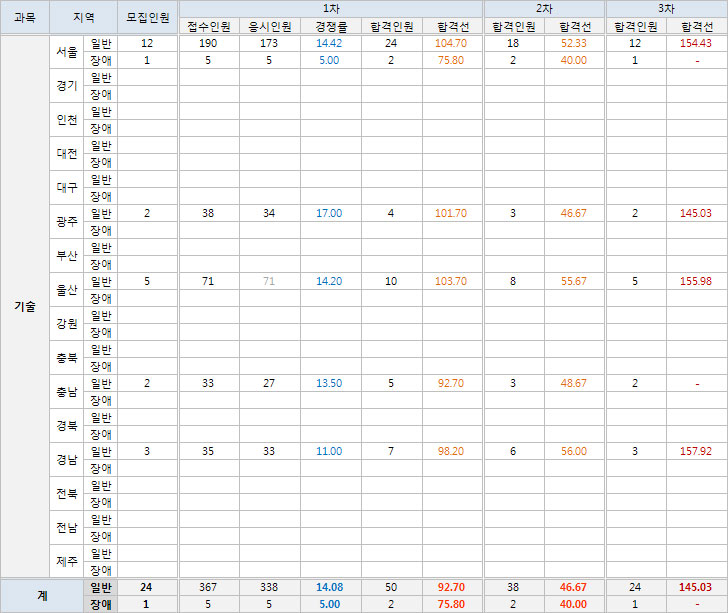728x613 pixels.
Task: Select the 강원 region cell
Action: (x=66, y=323)
